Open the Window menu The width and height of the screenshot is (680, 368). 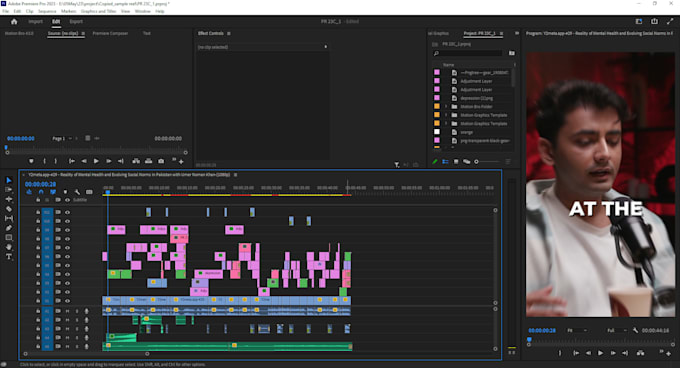point(143,11)
